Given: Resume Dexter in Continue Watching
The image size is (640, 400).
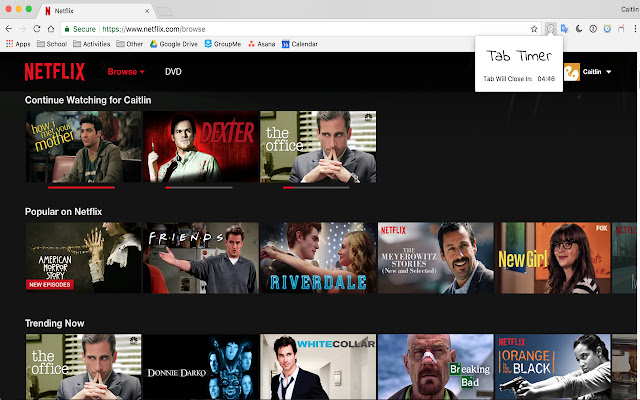Looking at the screenshot, I should click(x=201, y=147).
